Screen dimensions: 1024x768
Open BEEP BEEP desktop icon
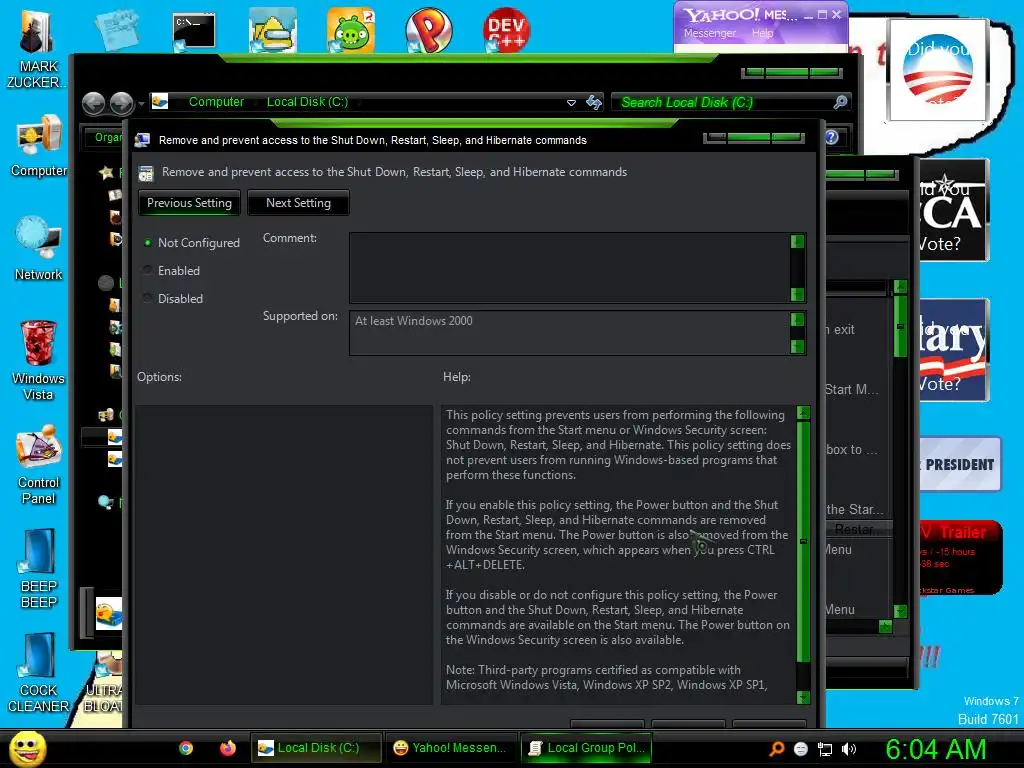[x=39, y=567]
